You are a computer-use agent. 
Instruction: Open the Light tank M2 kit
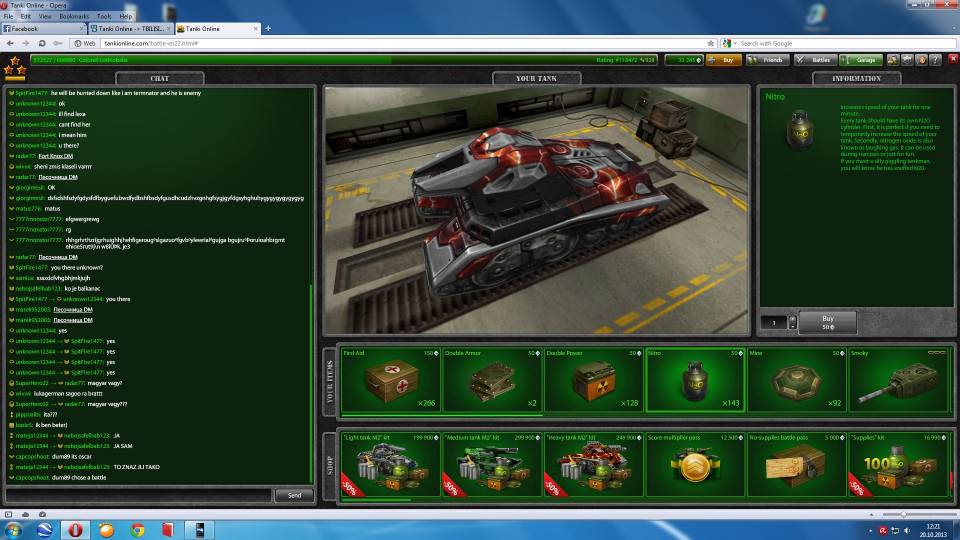click(x=391, y=464)
